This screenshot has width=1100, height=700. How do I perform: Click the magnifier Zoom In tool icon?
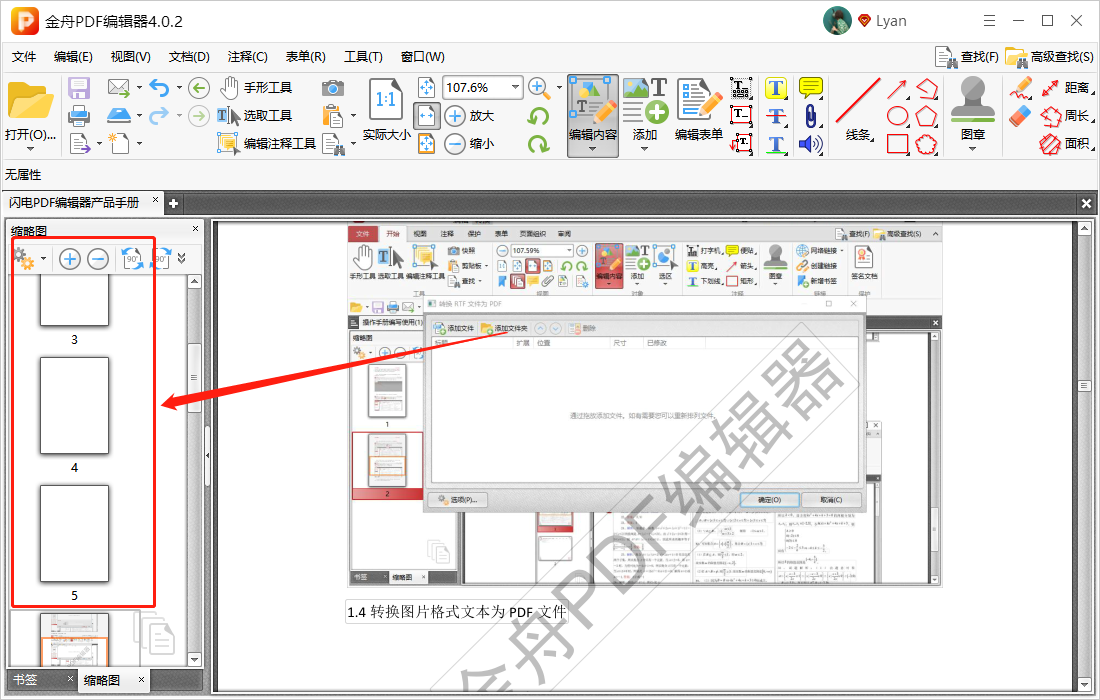(539, 88)
